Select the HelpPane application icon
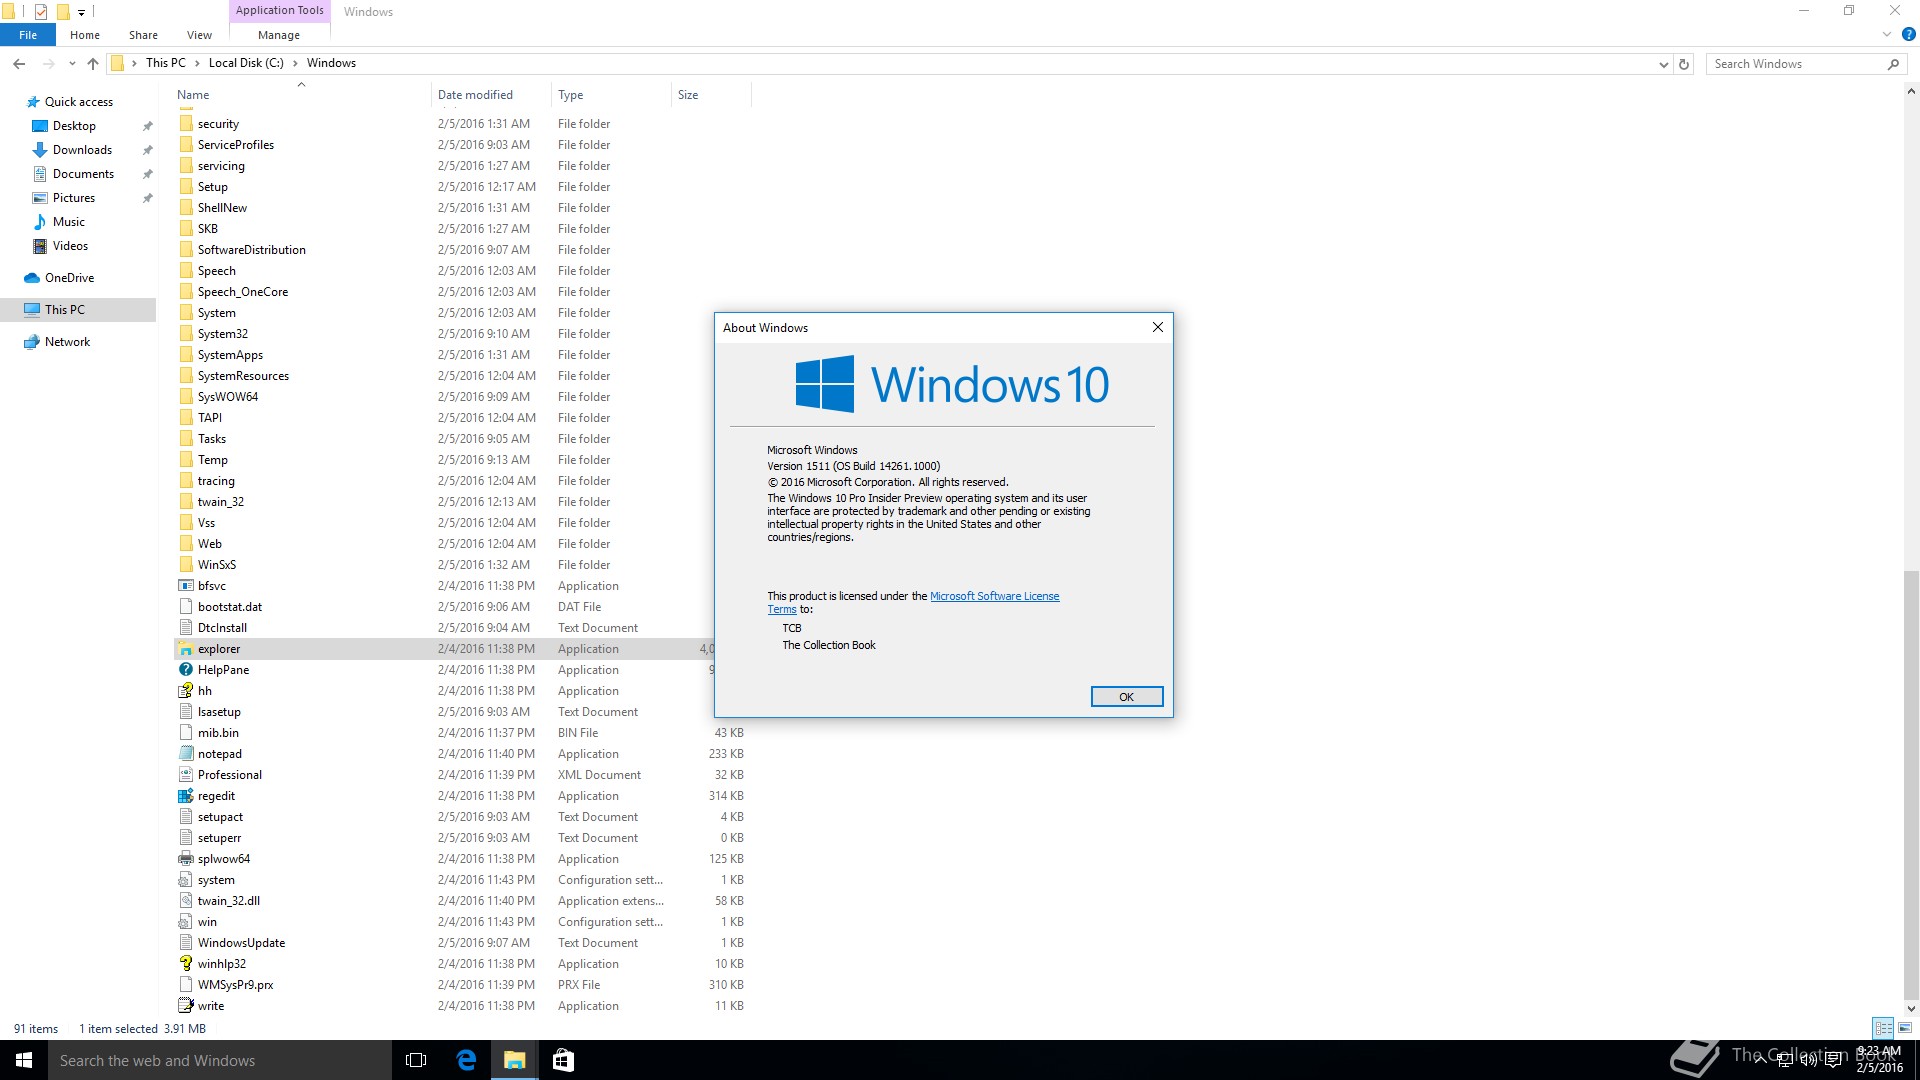This screenshot has width=1920, height=1080. [186, 670]
